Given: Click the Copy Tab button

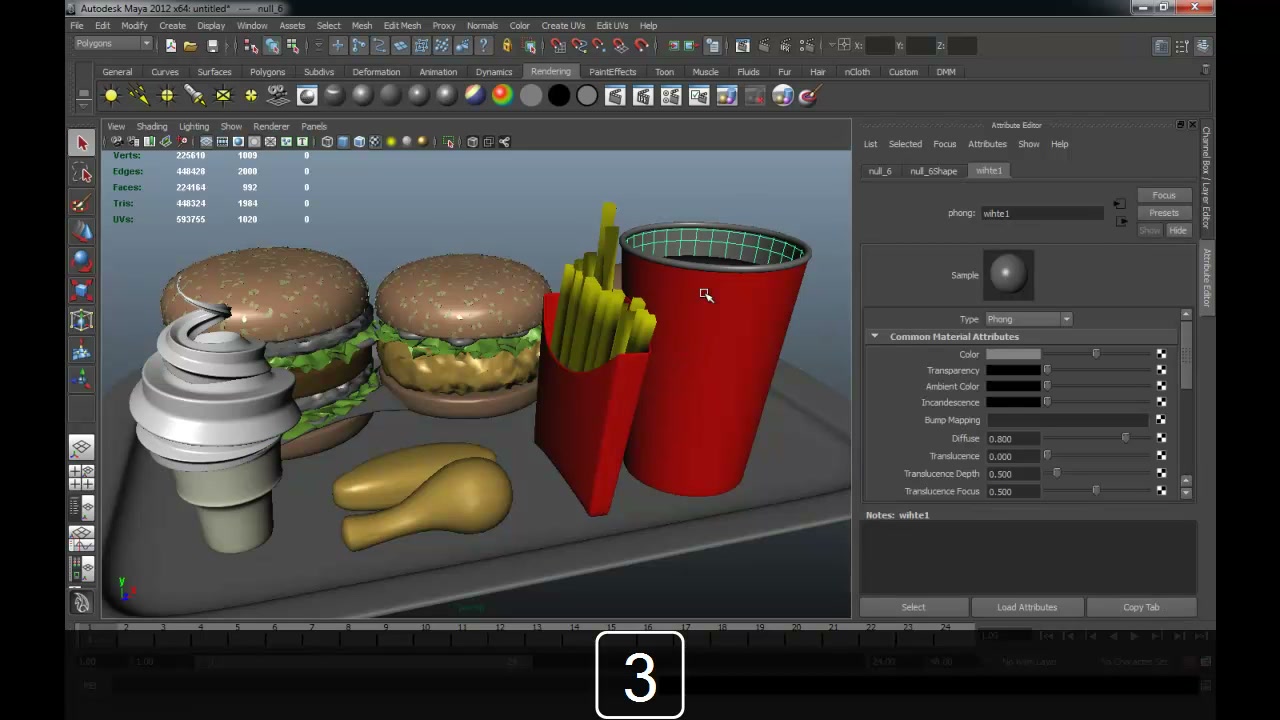Looking at the screenshot, I should pyautogui.click(x=1141, y=607).
